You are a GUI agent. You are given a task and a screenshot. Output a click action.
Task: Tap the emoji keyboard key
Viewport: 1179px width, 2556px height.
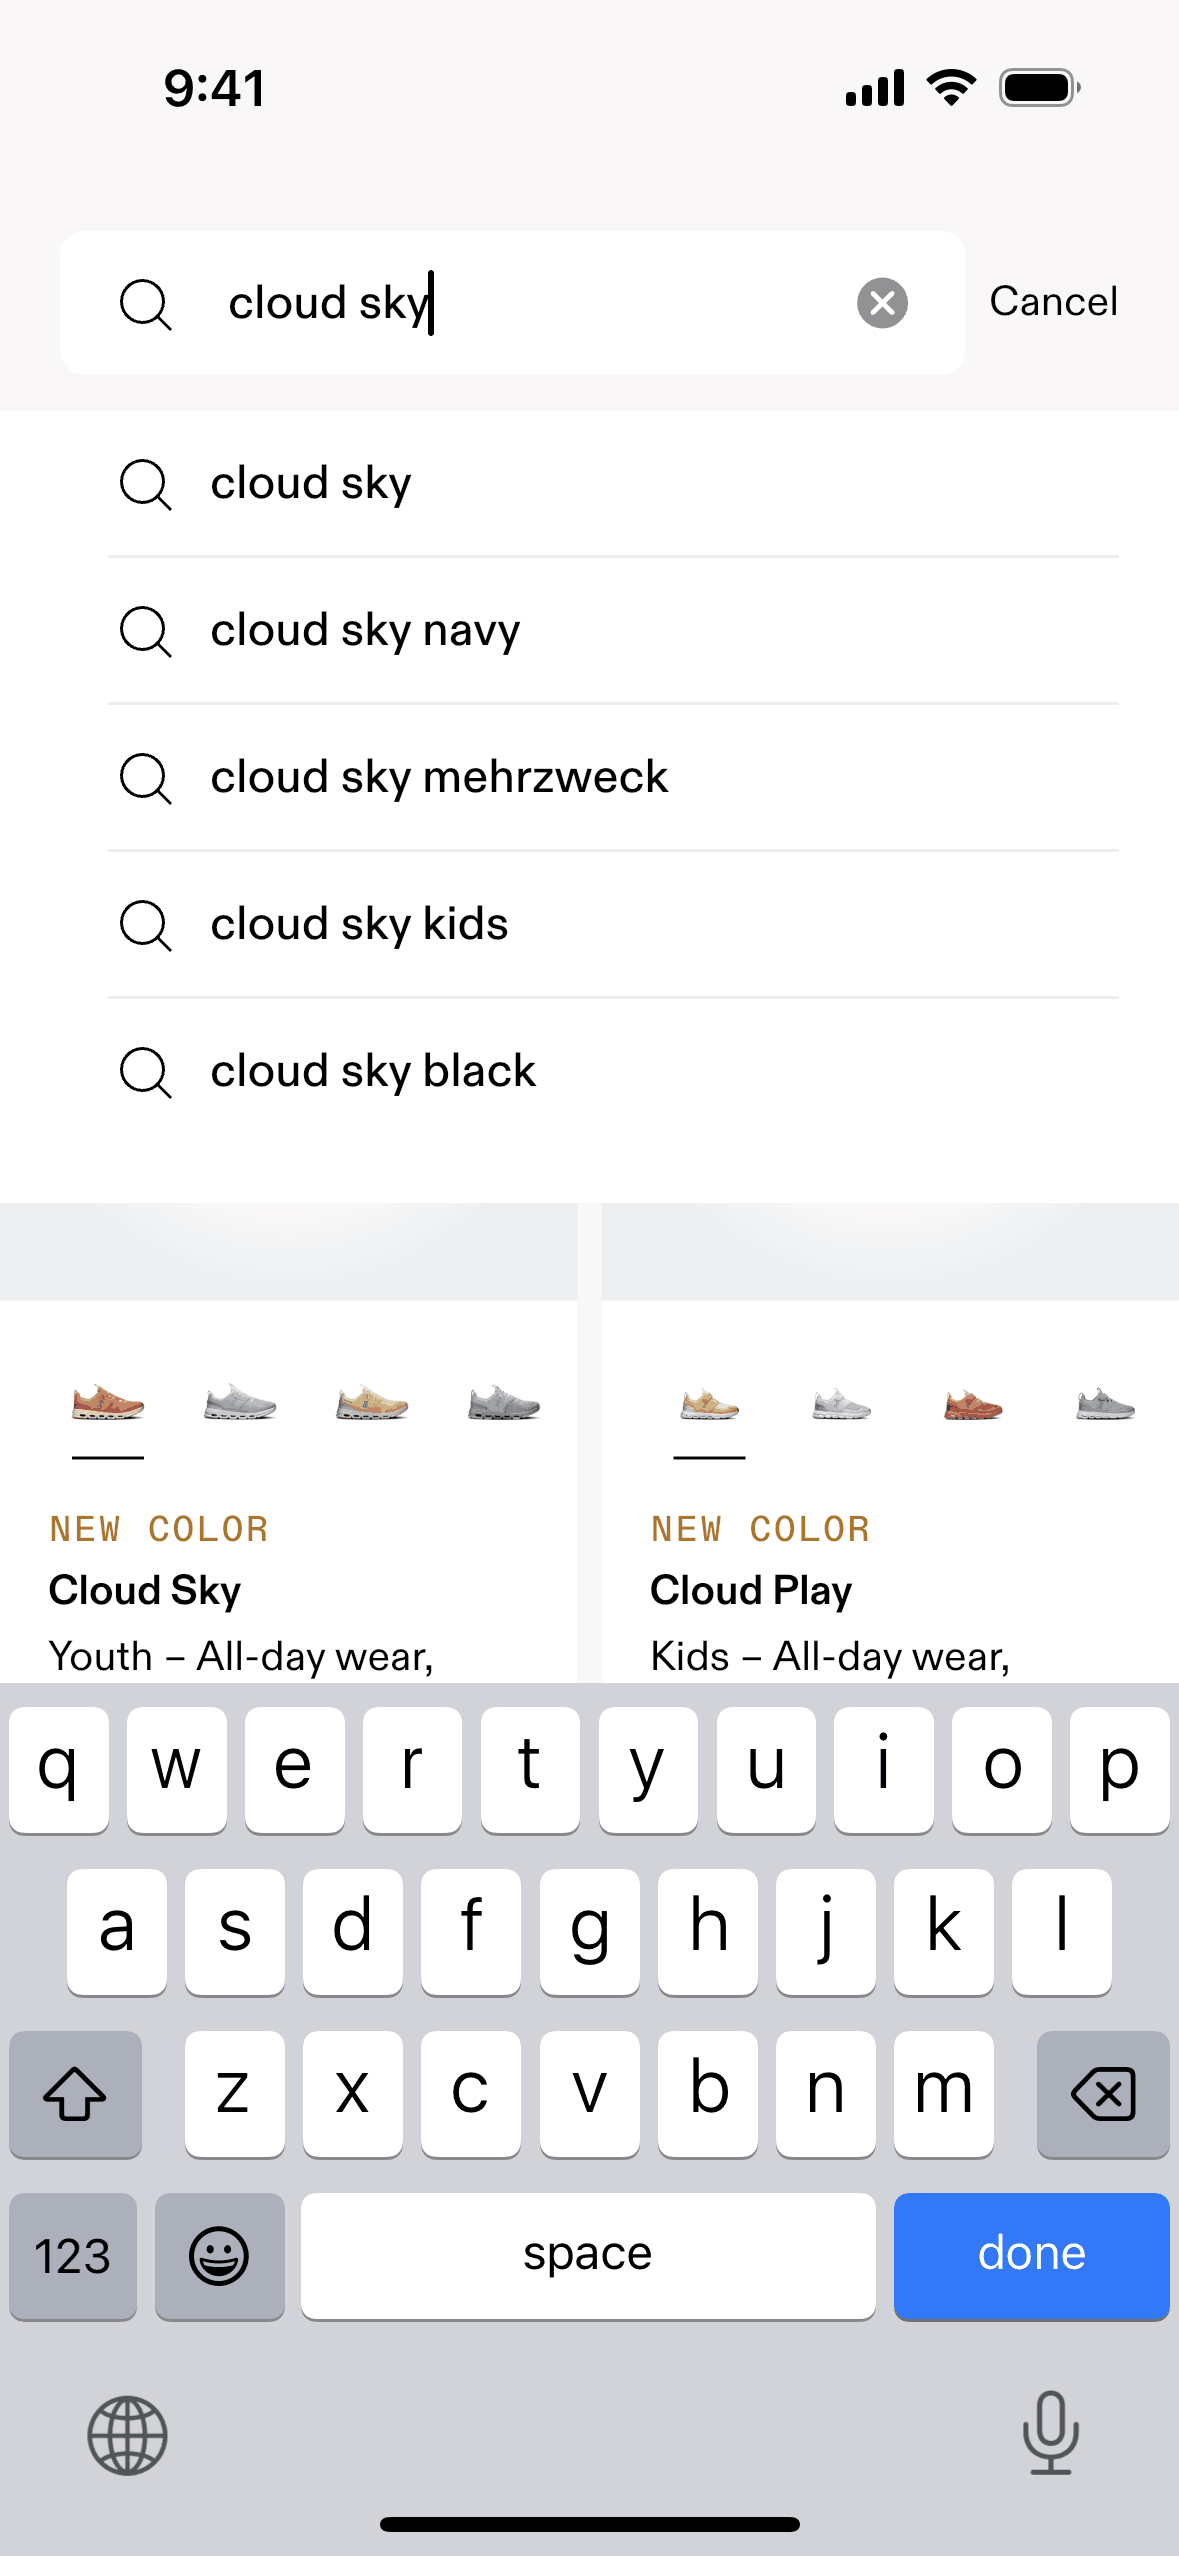(x=219, y=2256)
